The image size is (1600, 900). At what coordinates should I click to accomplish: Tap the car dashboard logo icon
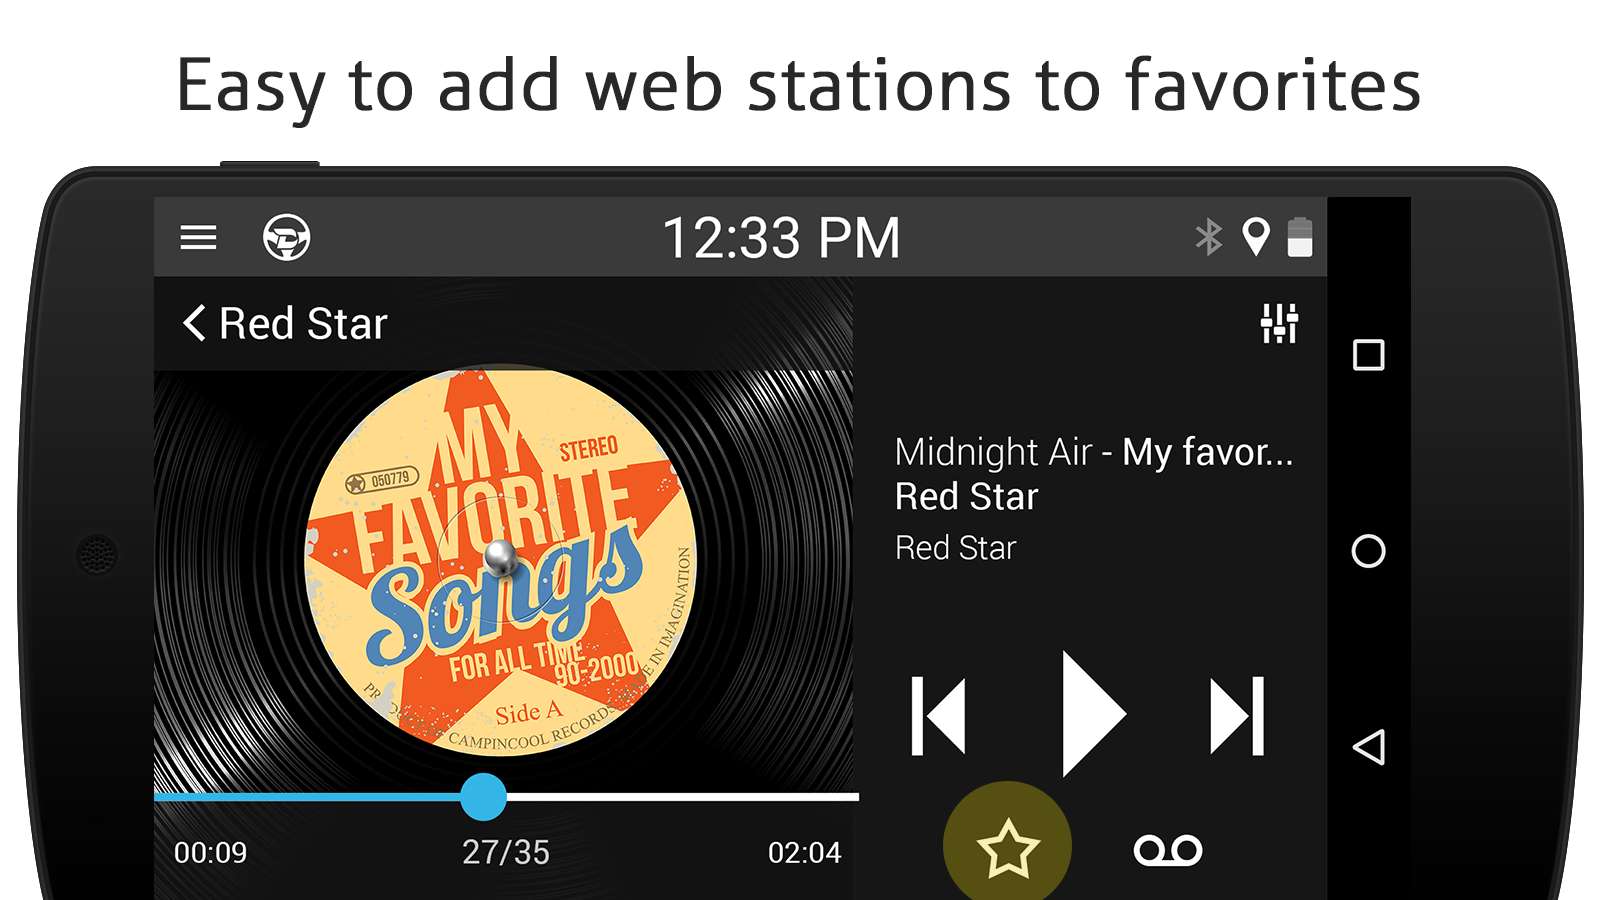point(287,238)
